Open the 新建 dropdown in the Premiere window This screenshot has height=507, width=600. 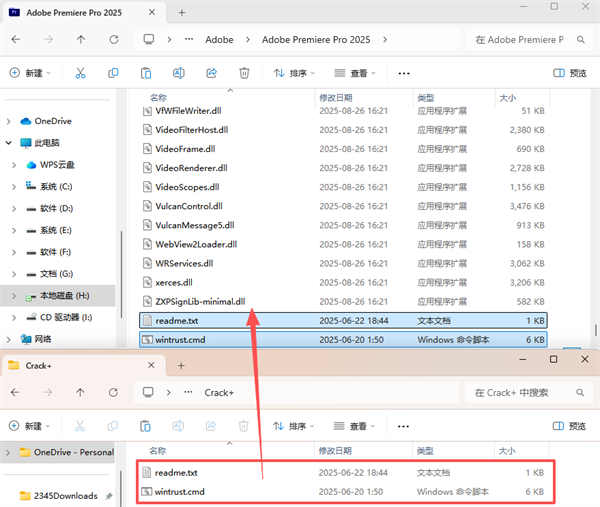click(x=30, y=73)
